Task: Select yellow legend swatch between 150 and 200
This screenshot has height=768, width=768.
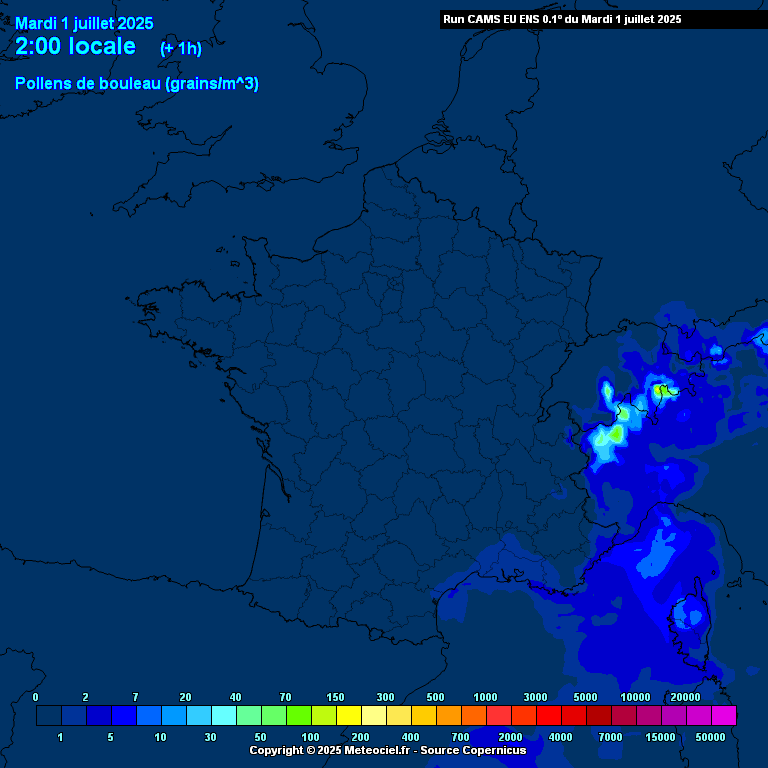Action: point(349,715)
